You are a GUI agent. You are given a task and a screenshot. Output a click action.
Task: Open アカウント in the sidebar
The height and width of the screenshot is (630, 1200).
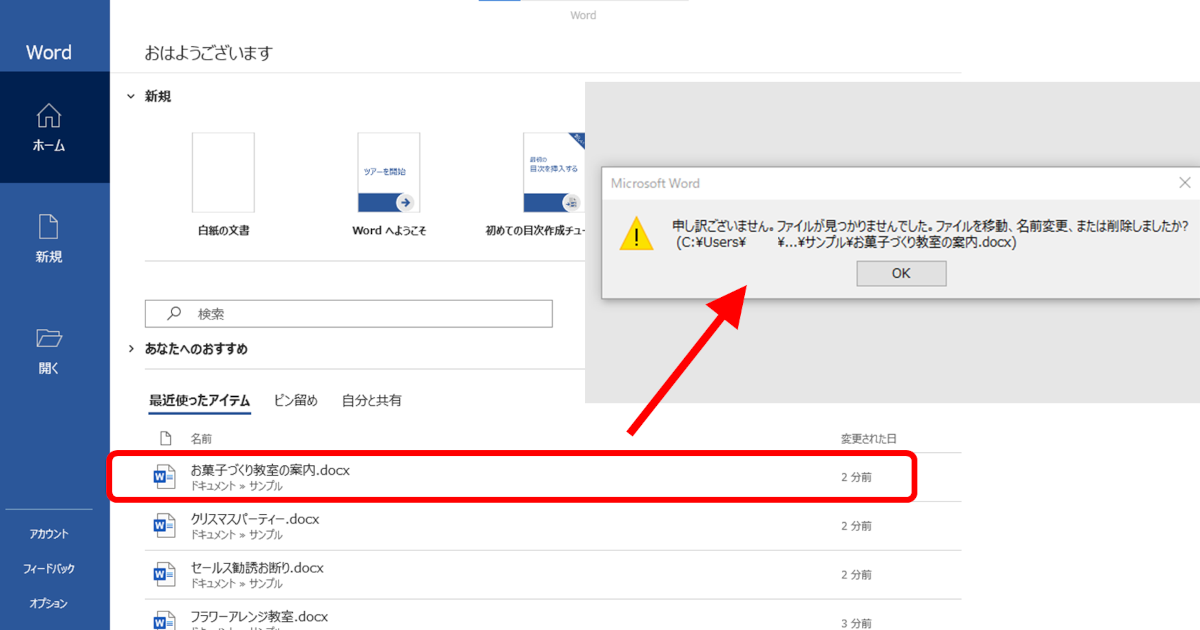pos(49,534)
